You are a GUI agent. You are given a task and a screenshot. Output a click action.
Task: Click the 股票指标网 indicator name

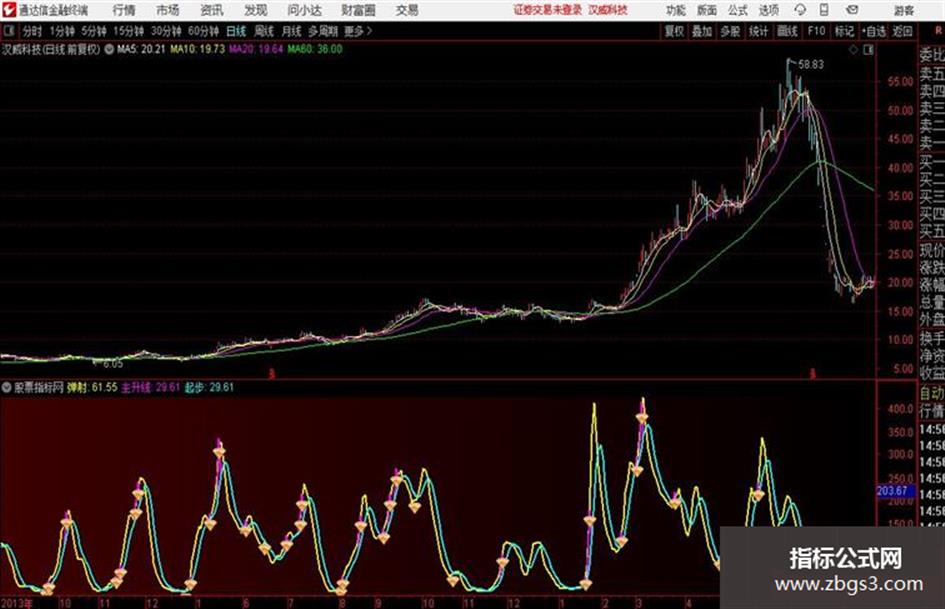39,387
